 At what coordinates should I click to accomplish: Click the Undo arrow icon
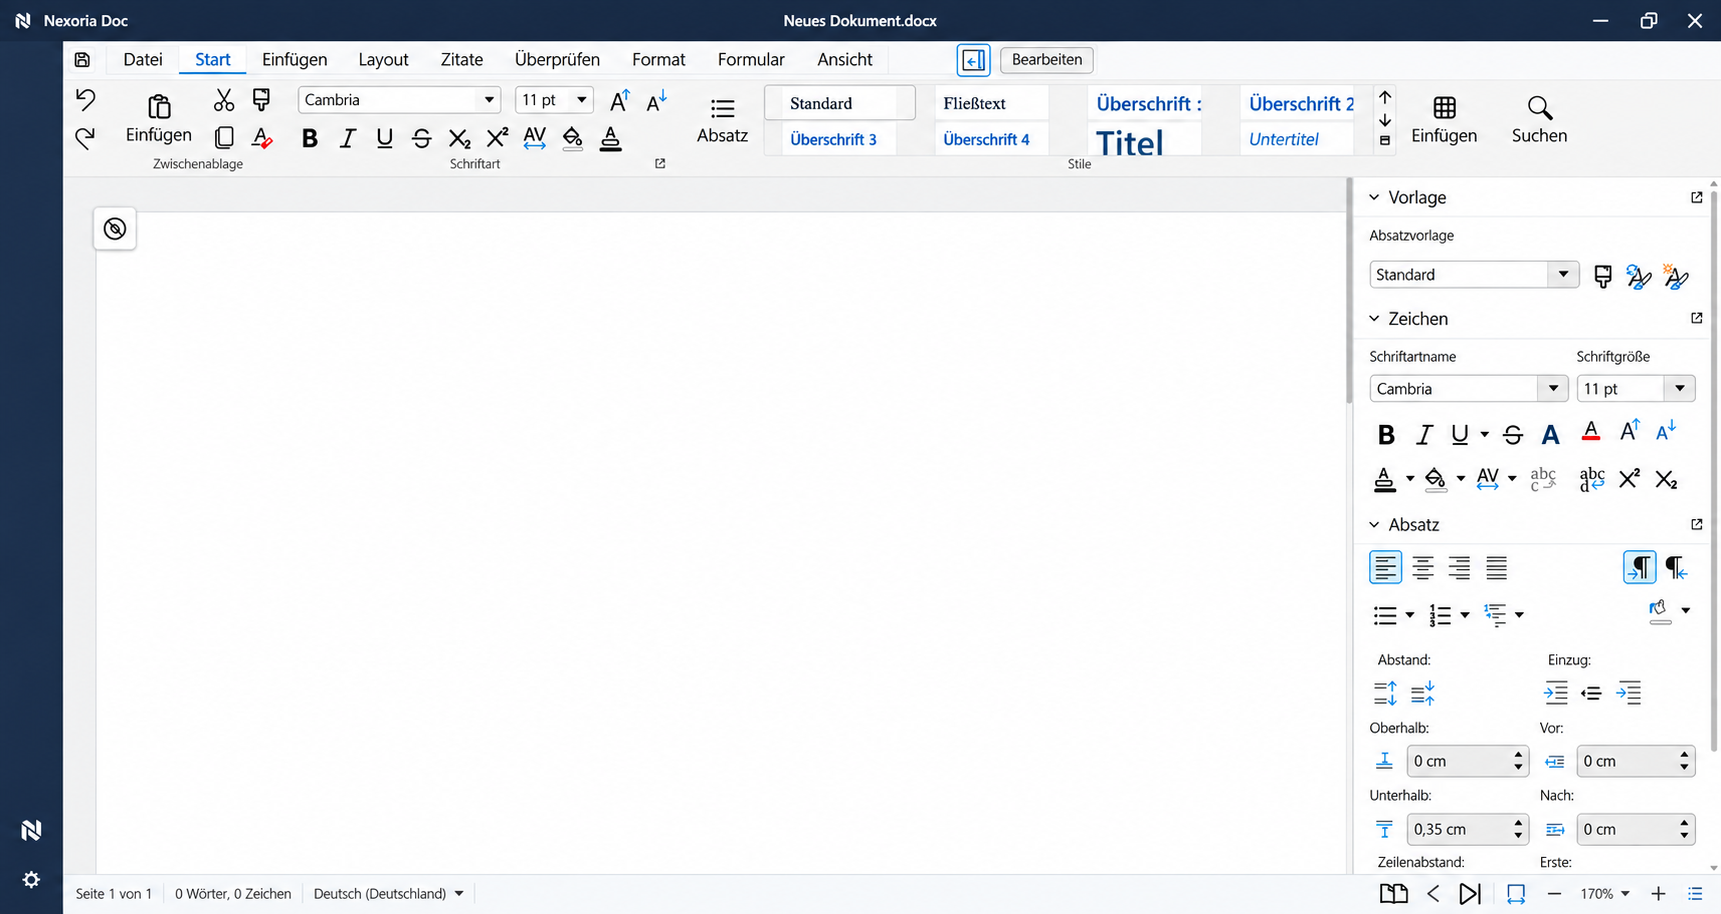pyautogui.click(x=85, y=99)
